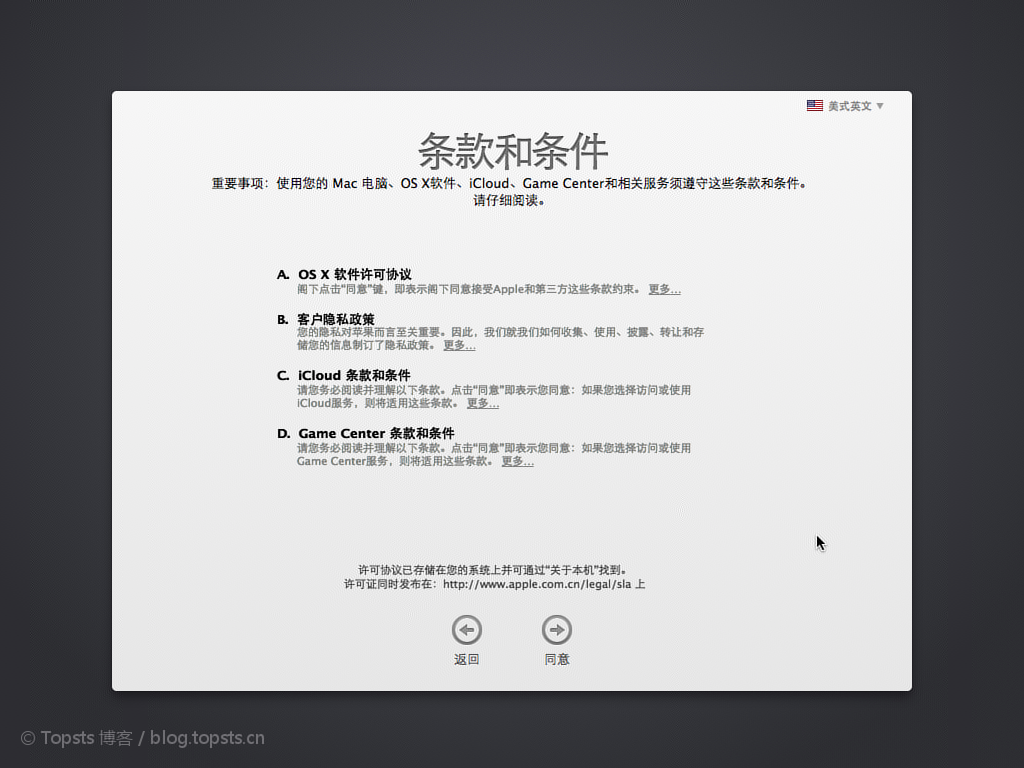Click the 请仔细阅读。 text line
The image size is (1024, 768).
(x=509, y=200)
